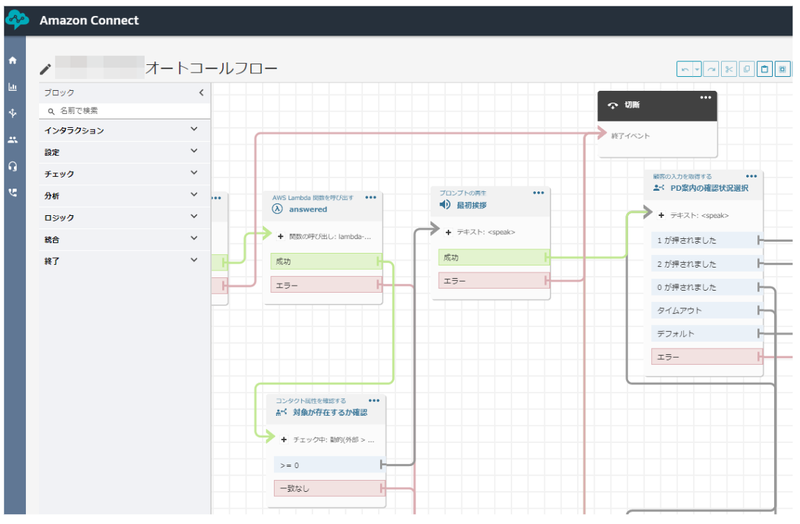
Task: Open the headset sidebar icon
Action: [x=13, y=166]
